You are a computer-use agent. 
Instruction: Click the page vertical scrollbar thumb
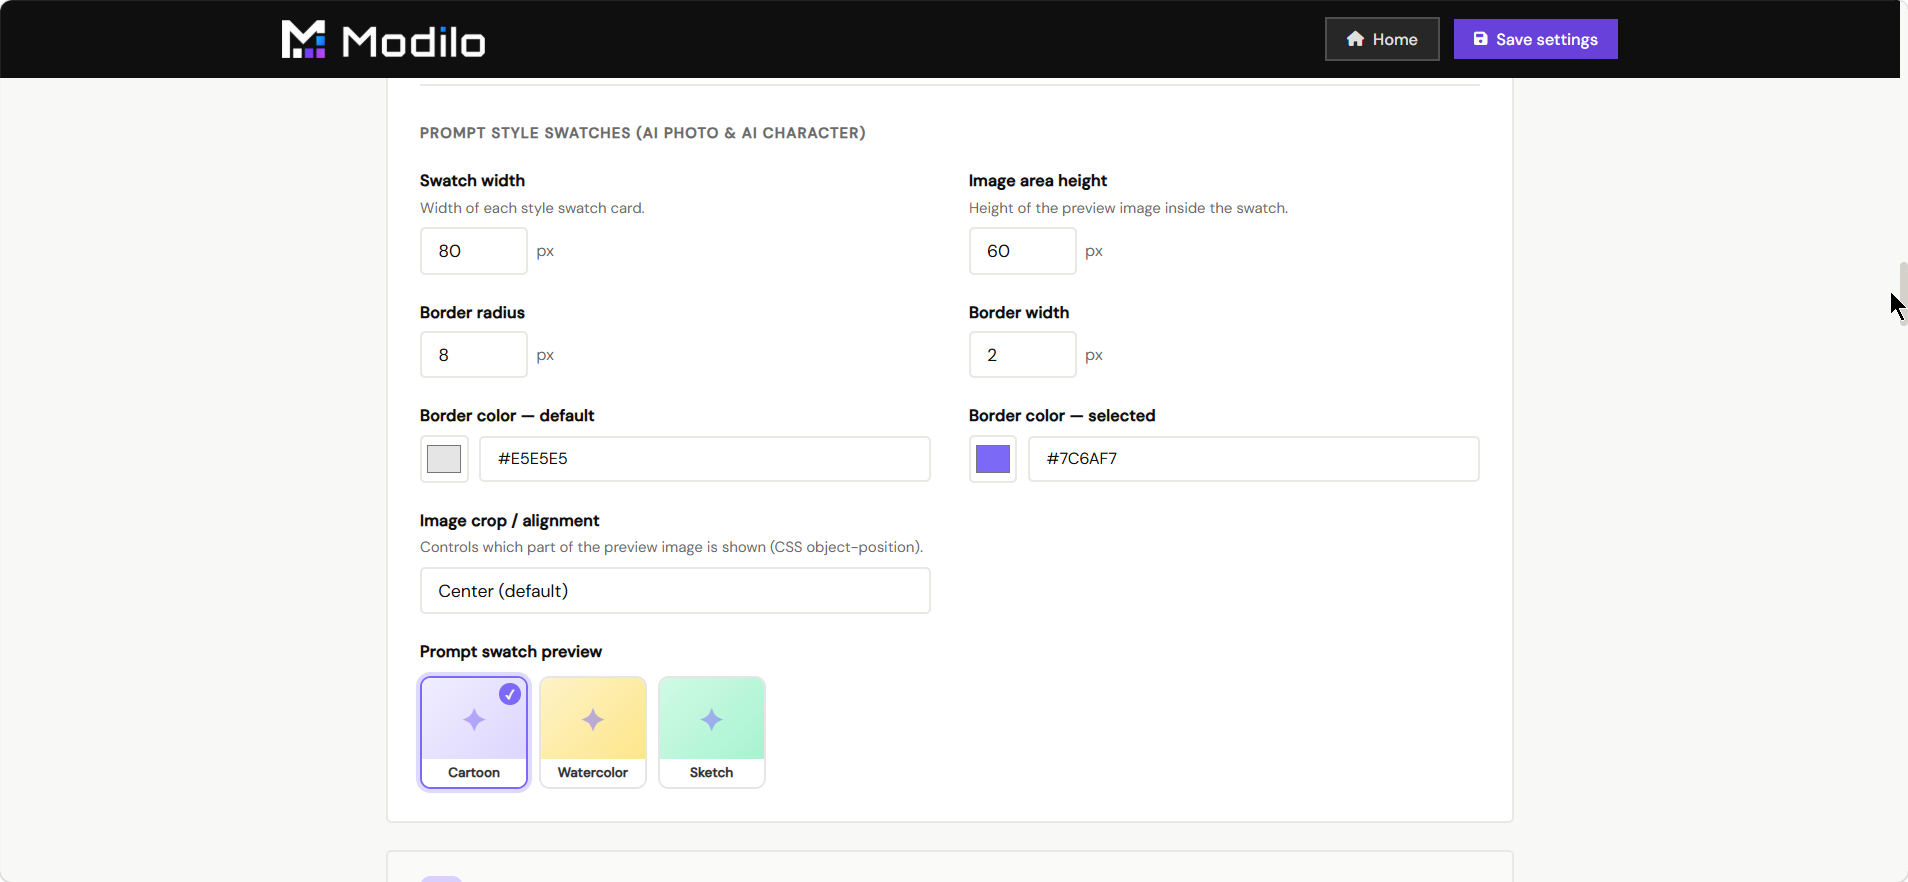(x=1903, y=293)
